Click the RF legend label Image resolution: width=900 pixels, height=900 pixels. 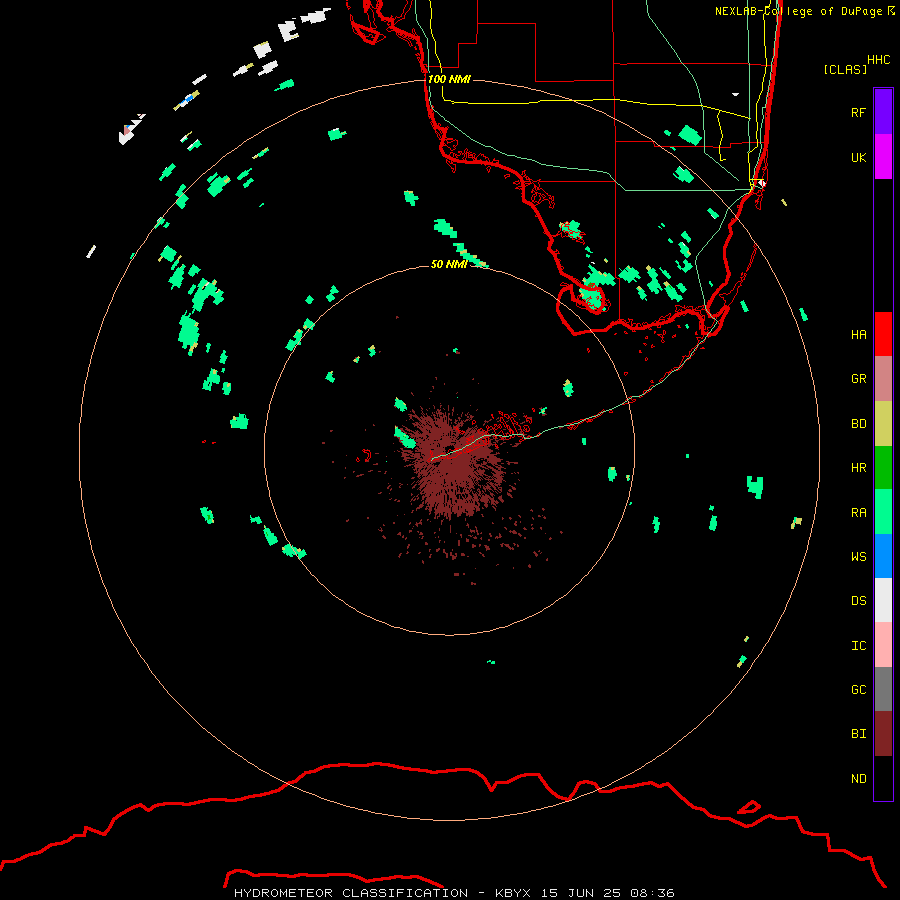pyautogui.click(x=858, y=112)
